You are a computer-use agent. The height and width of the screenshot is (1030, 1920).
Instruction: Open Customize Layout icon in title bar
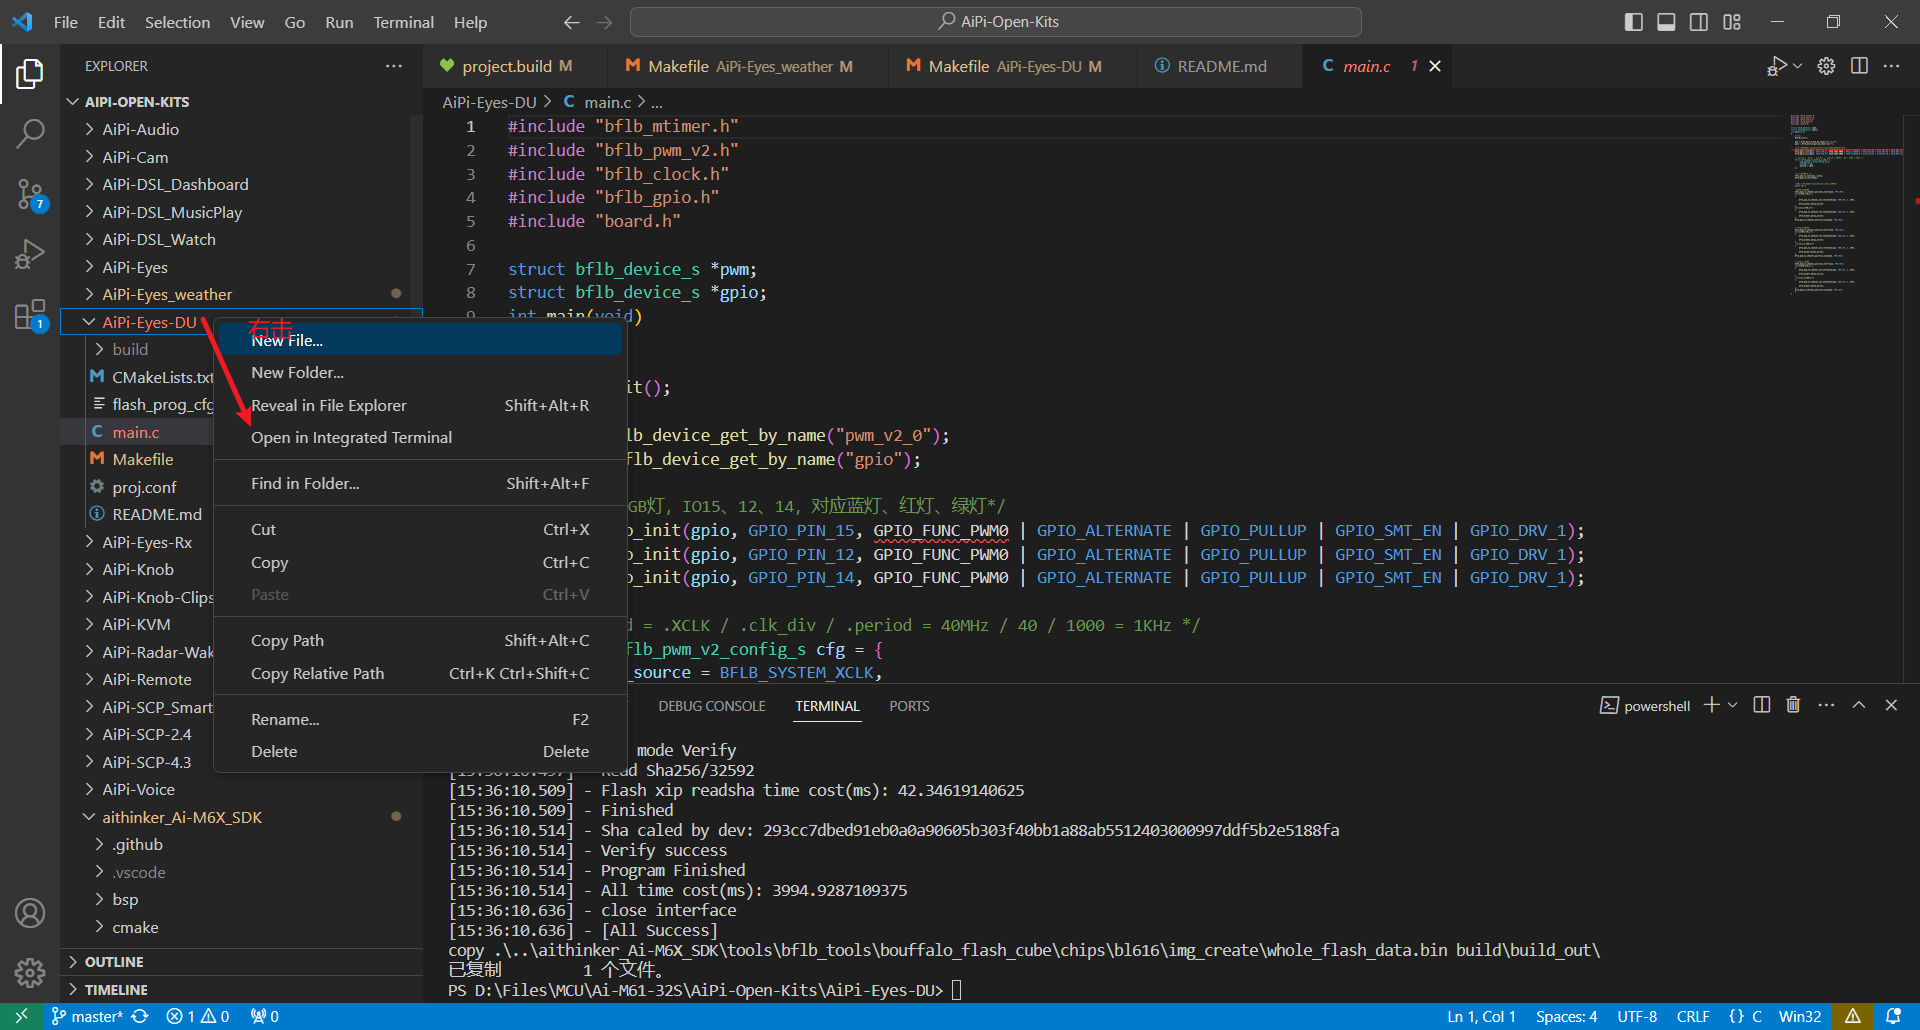[x=1732, y=22]
